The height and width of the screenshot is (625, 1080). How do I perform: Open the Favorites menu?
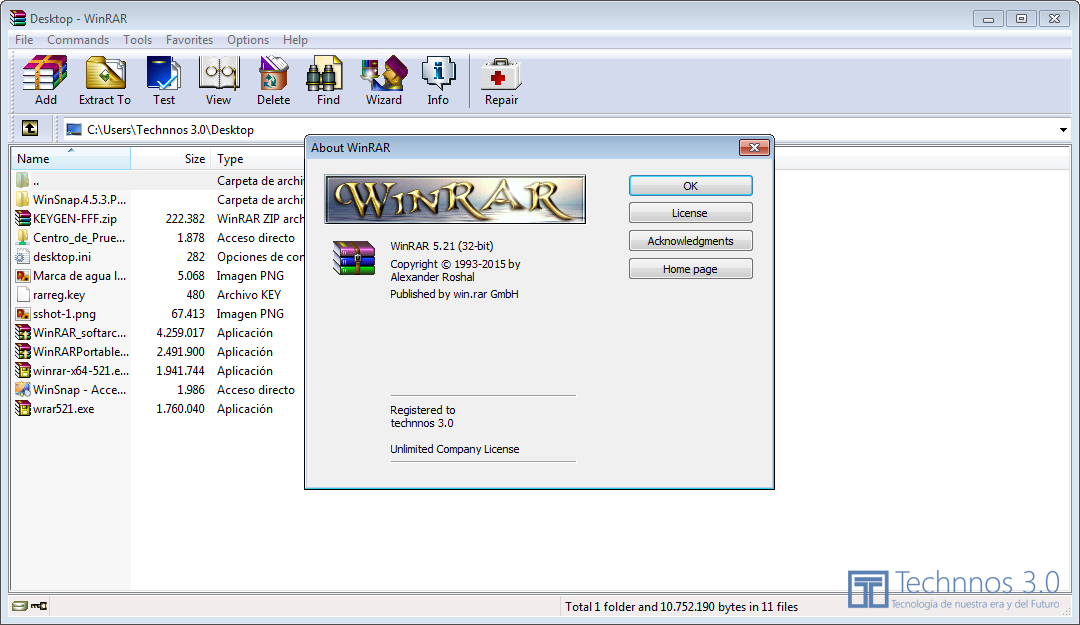(189, 40)
